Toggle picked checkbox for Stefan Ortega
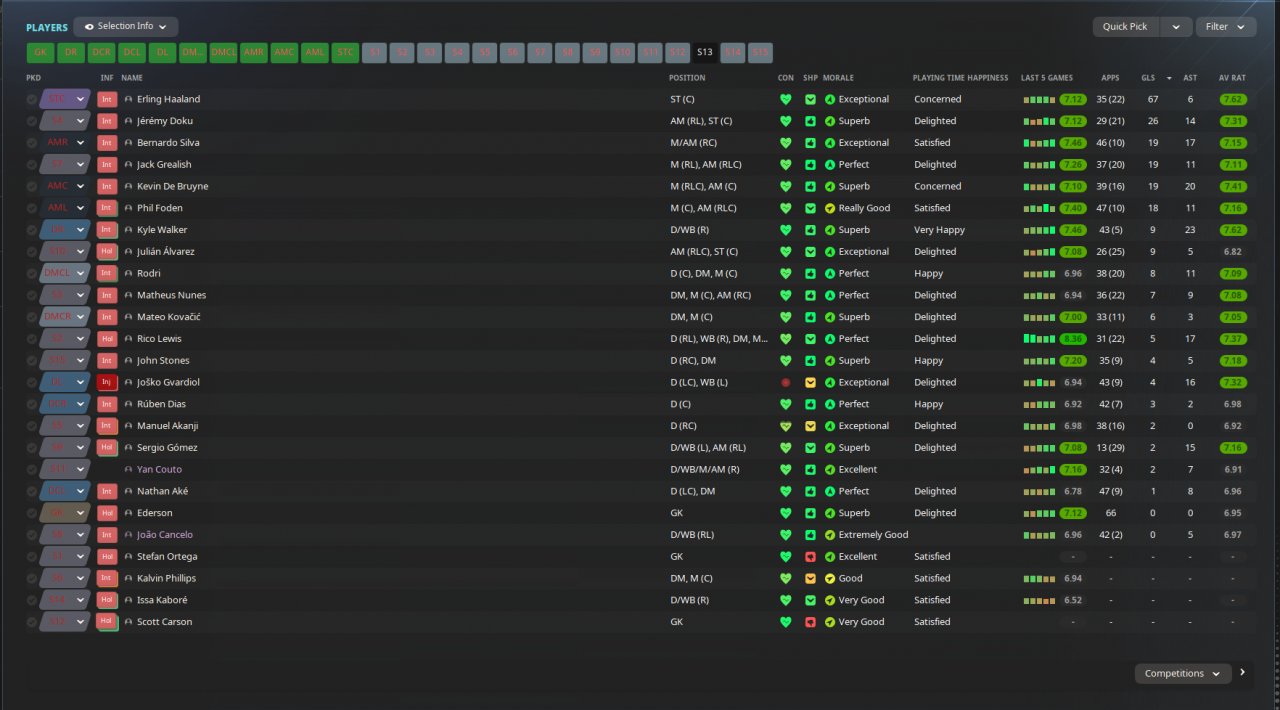This screenshot has width=1280, height=710. (32, 556)
